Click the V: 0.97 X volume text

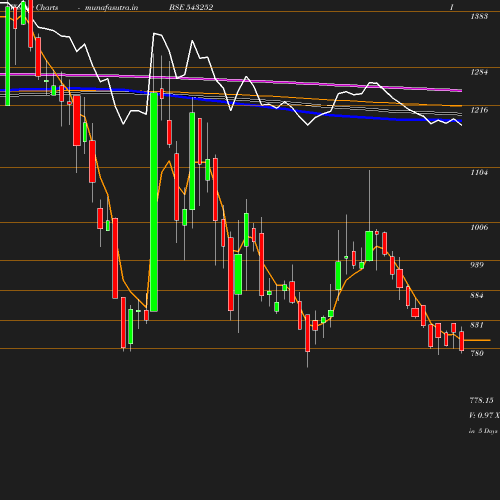tap(484, 415)
